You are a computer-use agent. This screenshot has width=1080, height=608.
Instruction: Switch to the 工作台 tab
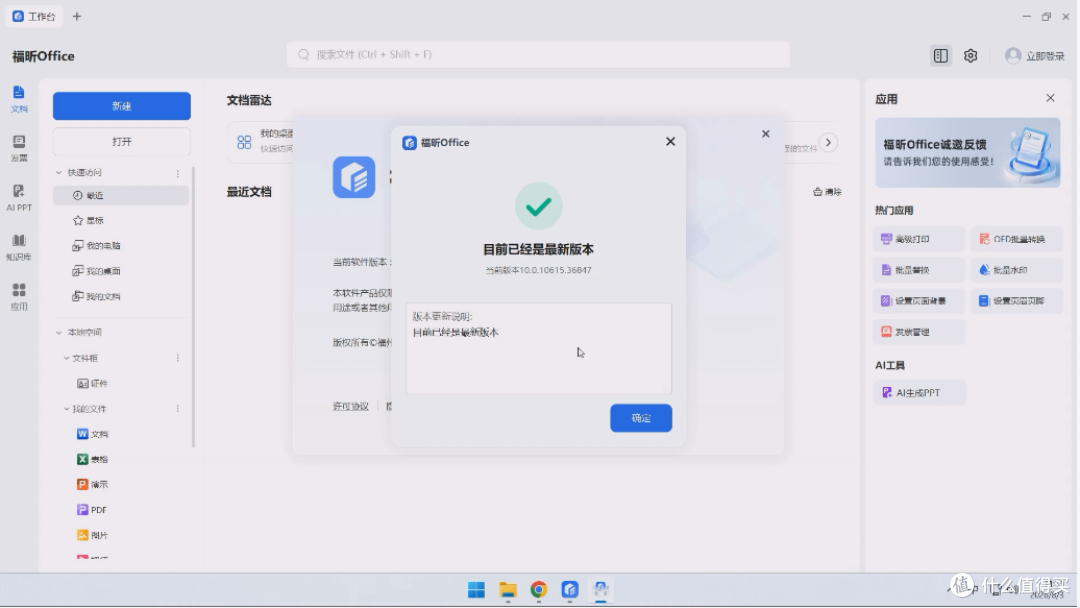coord(34,17)
